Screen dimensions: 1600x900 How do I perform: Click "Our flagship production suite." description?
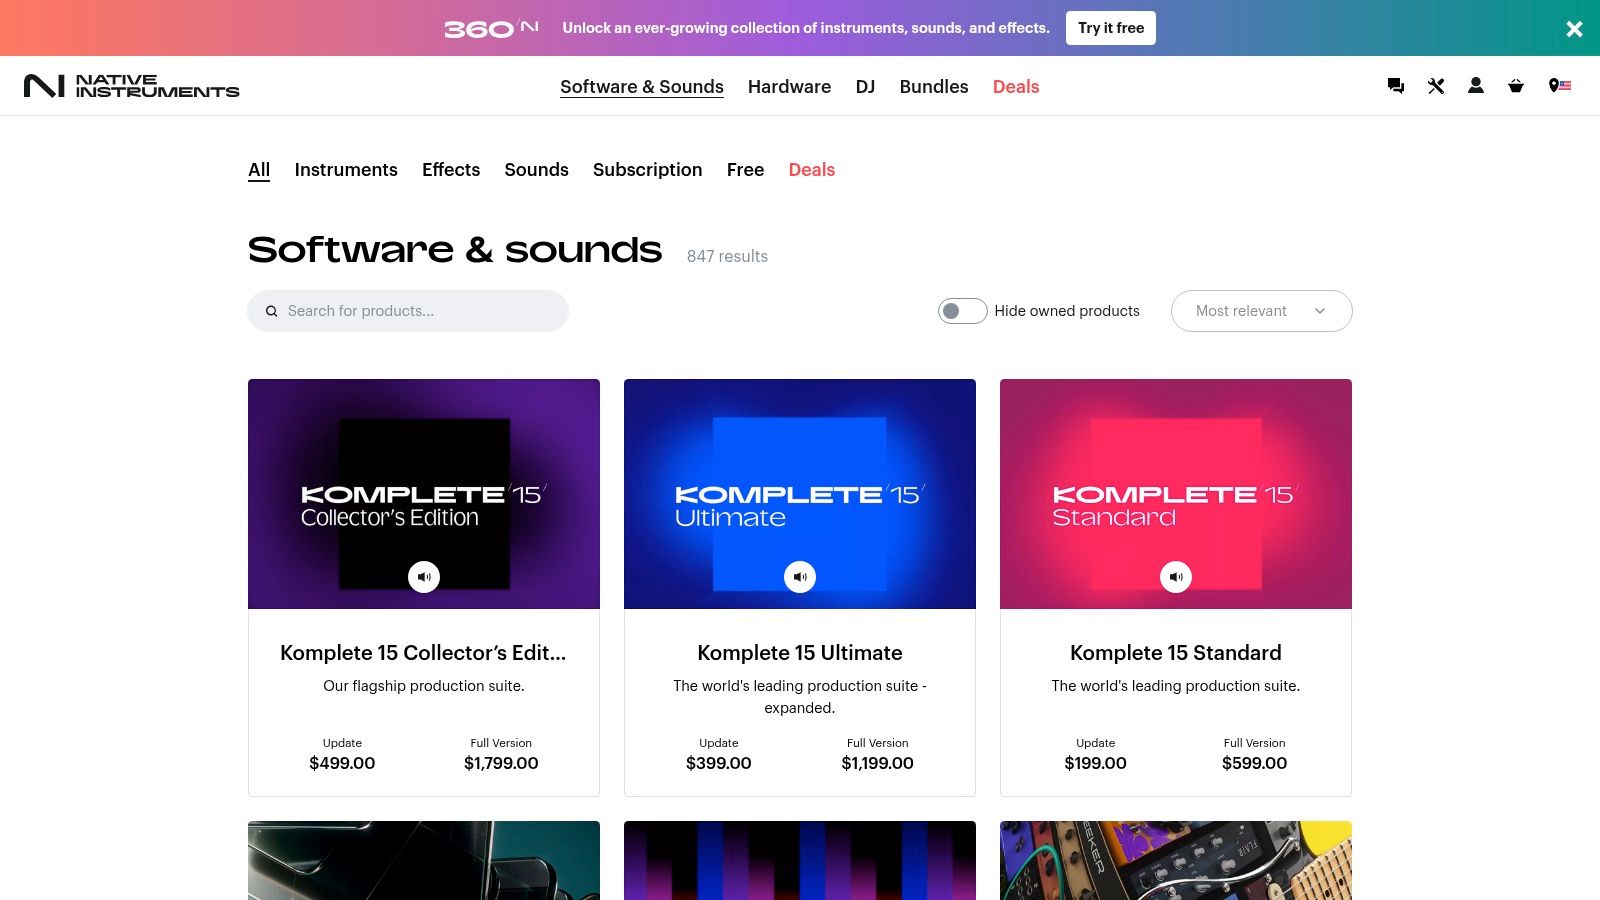(424, 686)
